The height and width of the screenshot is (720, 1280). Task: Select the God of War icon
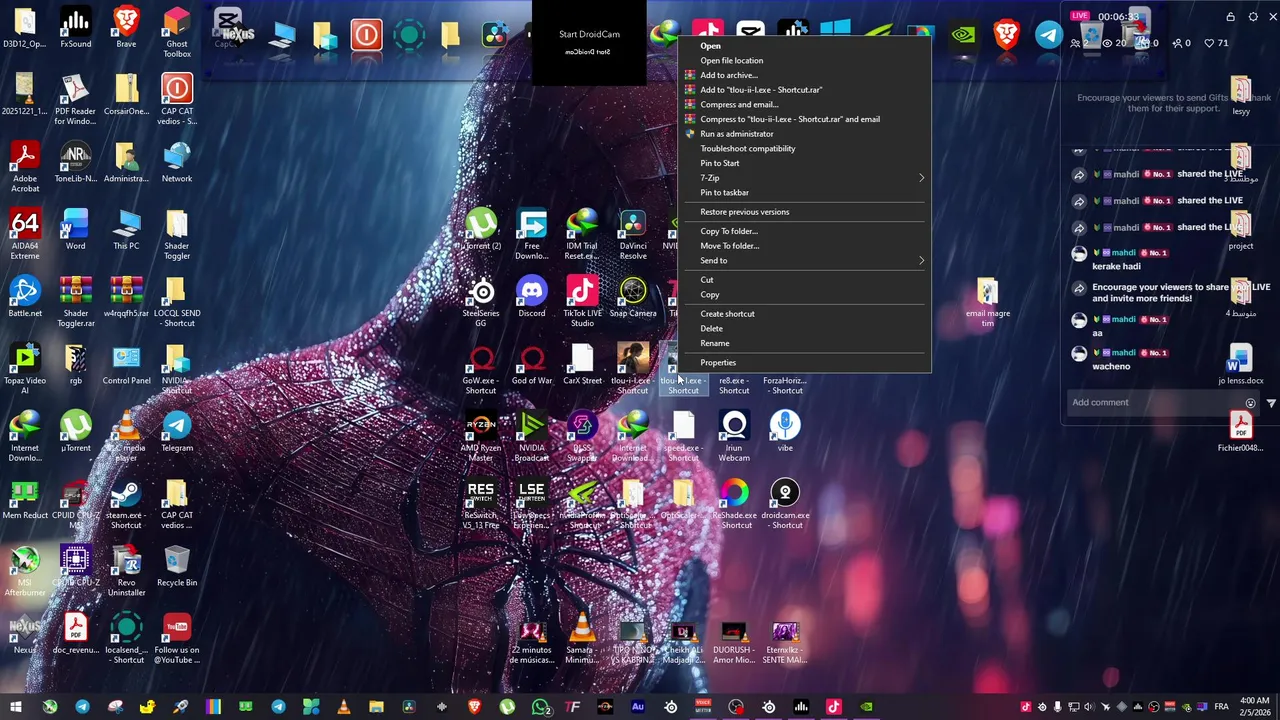coord(532,363)
